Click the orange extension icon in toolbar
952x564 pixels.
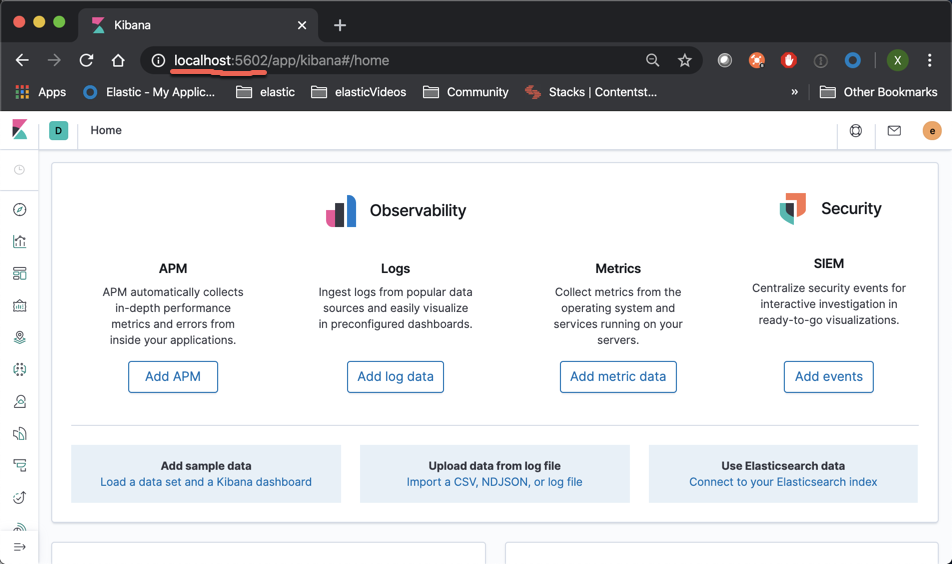(756, 60)
